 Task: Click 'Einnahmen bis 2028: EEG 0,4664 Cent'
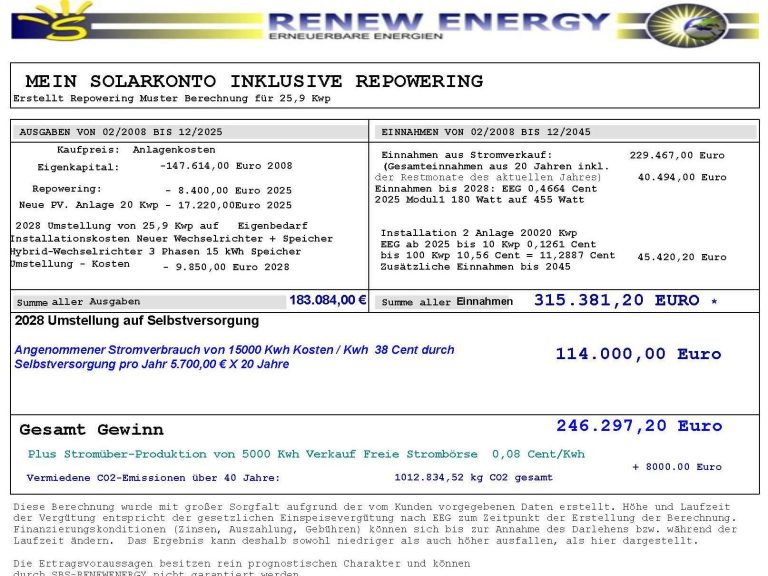click(486, 189)
